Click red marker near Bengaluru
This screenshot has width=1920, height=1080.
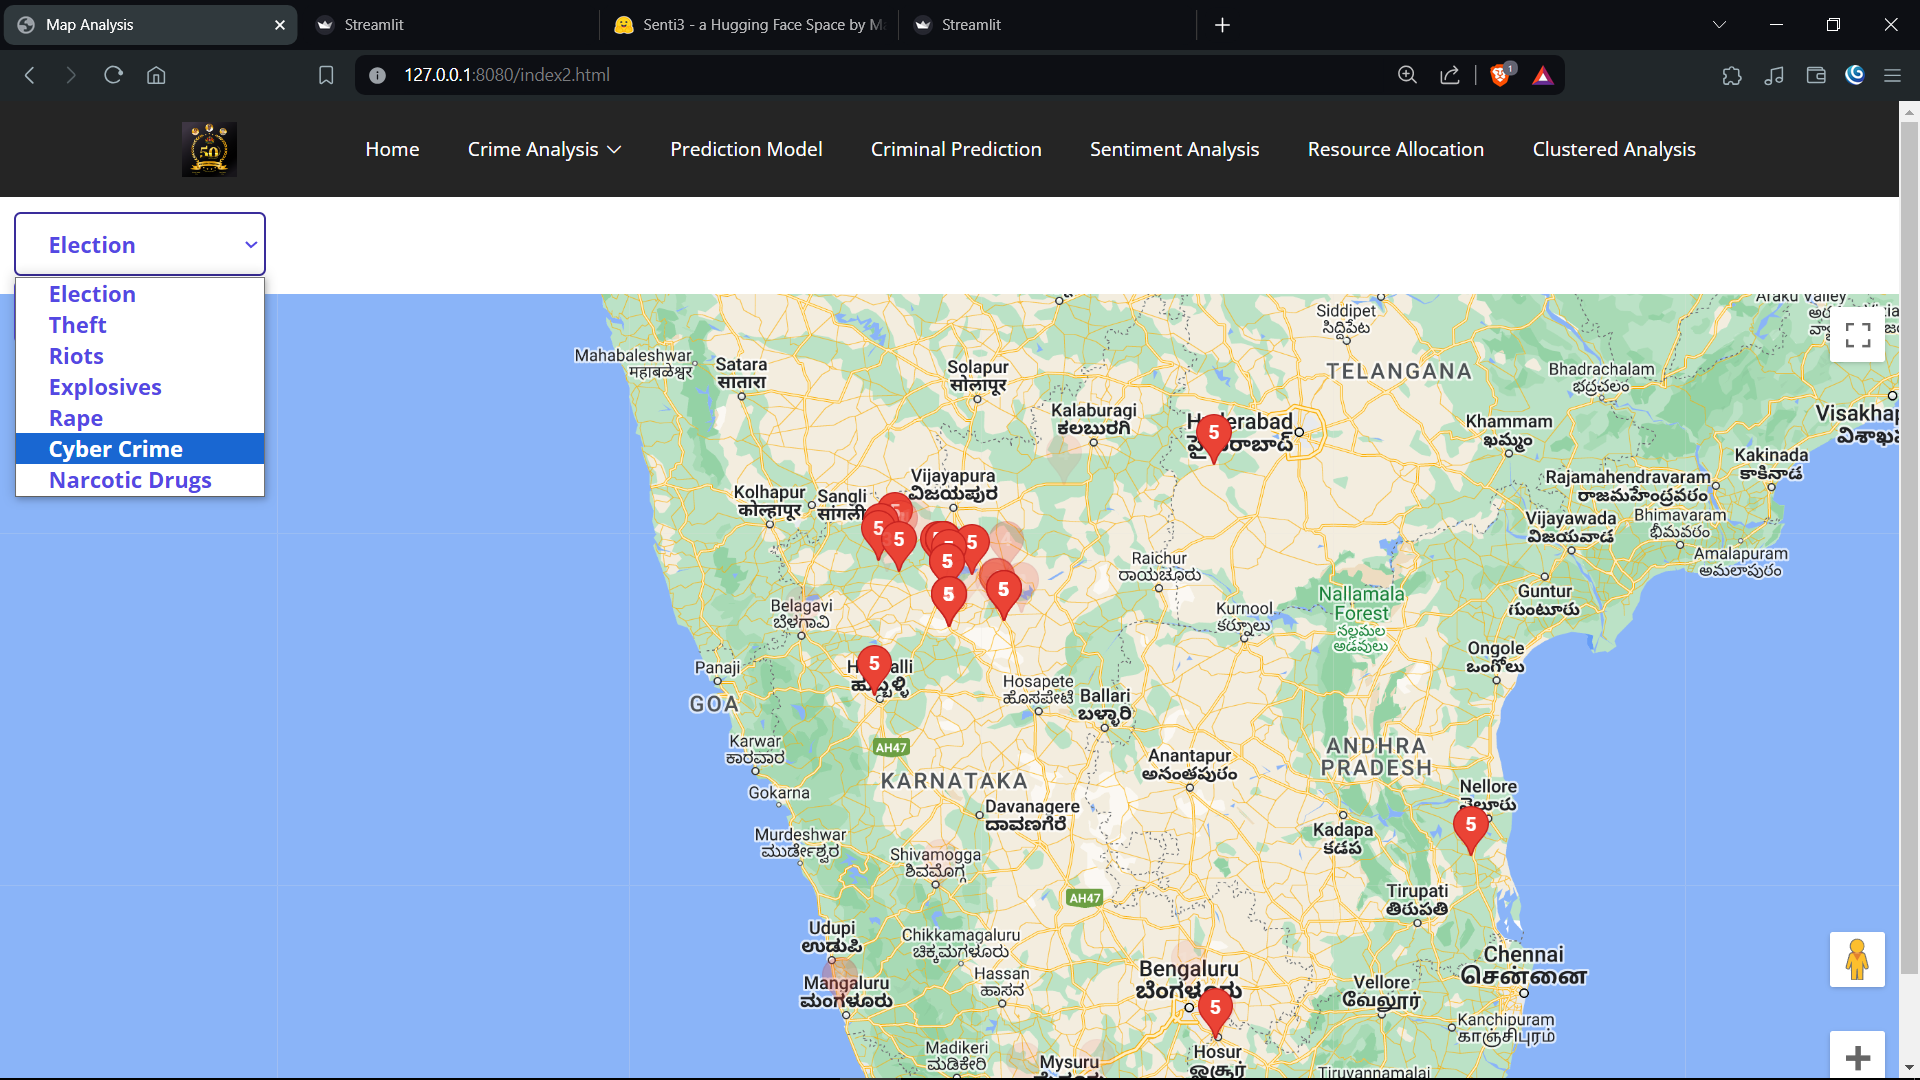click(1215, 1010)
